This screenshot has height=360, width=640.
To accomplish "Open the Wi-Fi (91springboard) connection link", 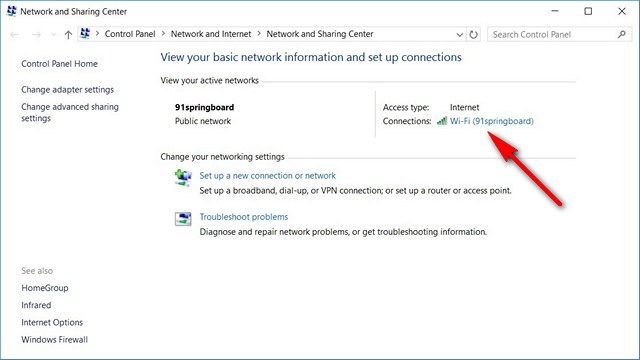I will 491,121.
